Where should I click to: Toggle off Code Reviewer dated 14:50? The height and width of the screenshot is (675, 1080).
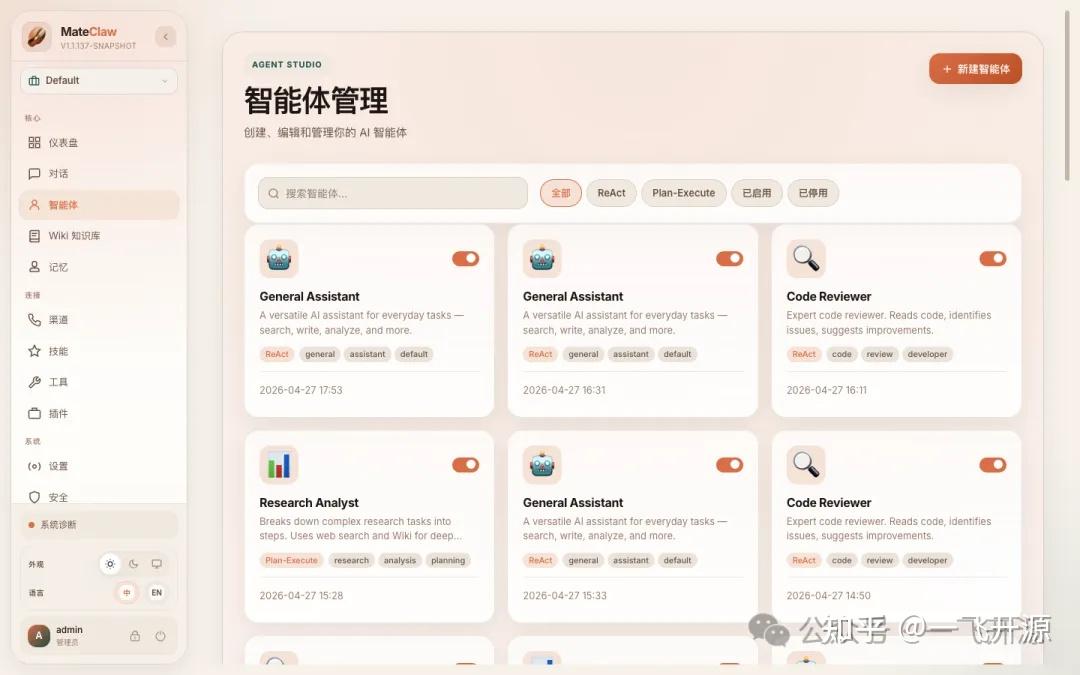click(x=993, y=465)
